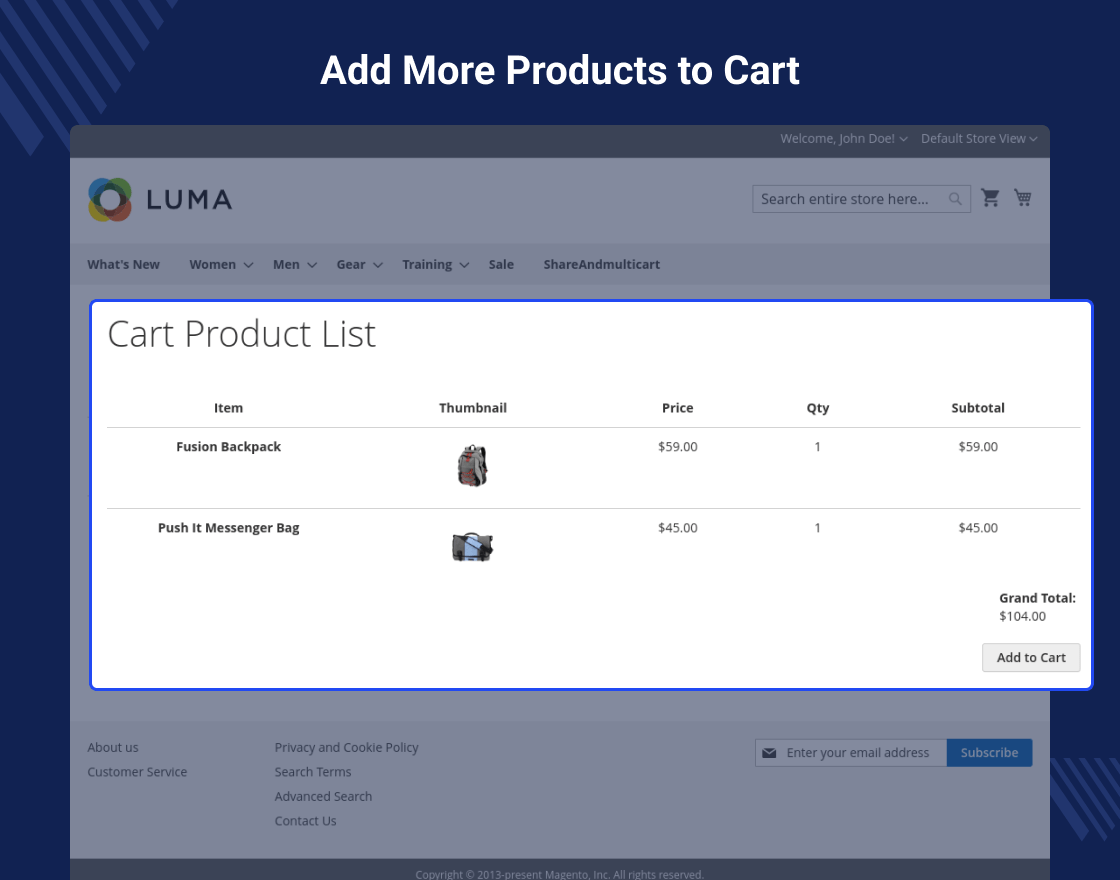Click the Subtotal column header
1120x880 pixels.
pyautogui.click(x=978, y=408)
